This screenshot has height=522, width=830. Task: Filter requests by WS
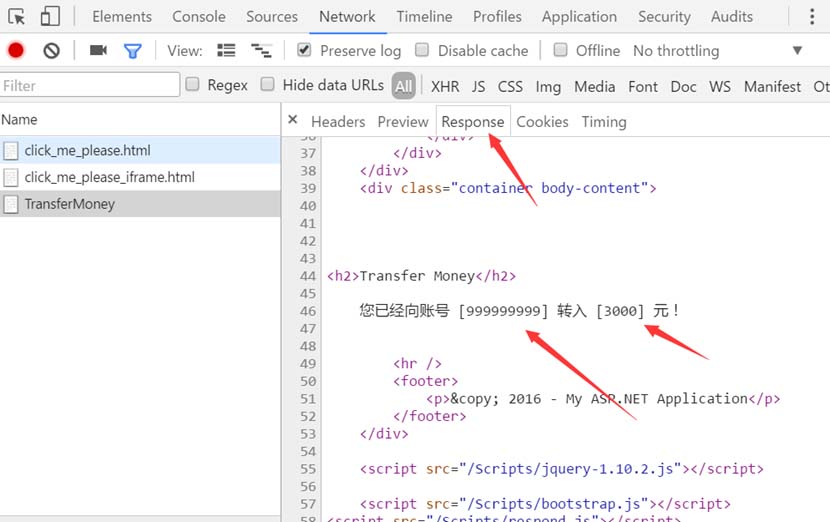[720, 86]
